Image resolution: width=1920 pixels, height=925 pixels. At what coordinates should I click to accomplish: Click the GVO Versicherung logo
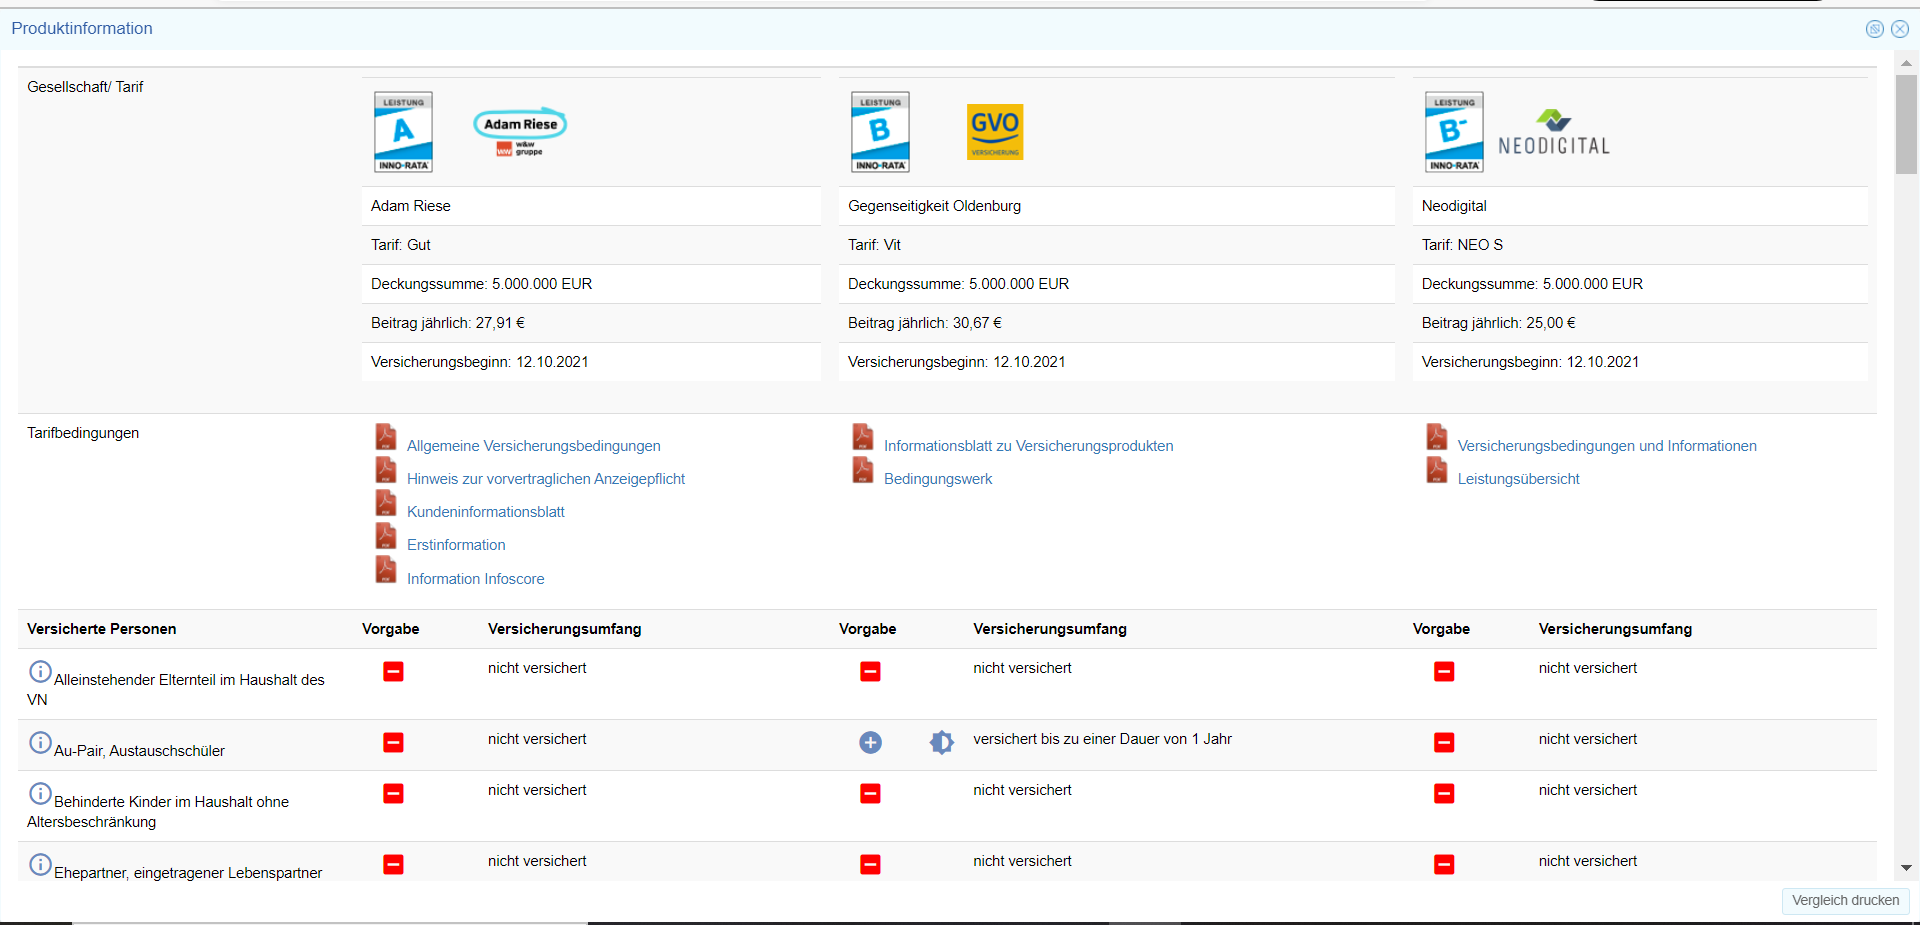point(994,132)
